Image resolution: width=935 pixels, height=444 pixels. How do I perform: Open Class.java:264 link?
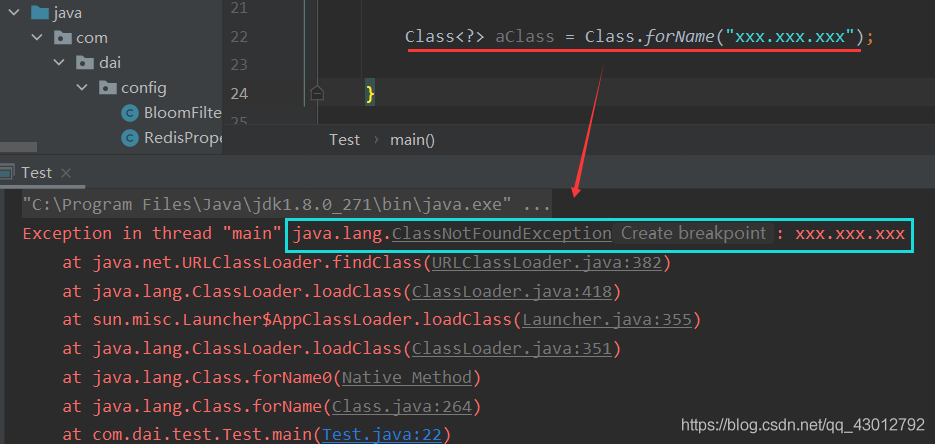point(403,406)
